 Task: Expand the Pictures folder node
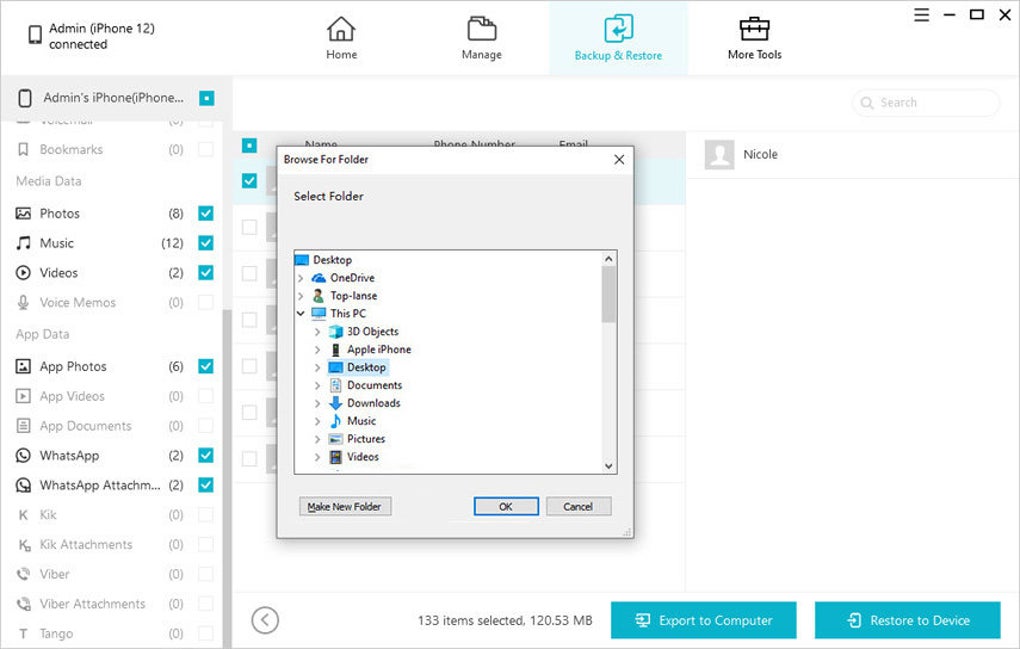point(317,439)
